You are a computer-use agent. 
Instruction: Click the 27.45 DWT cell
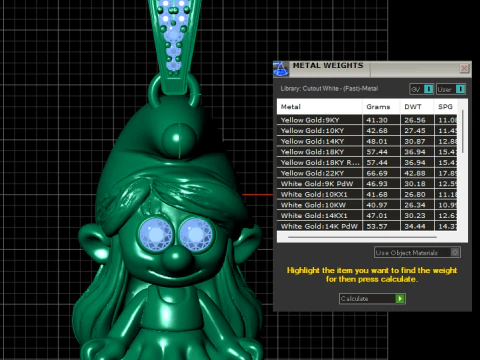(418, 131)
